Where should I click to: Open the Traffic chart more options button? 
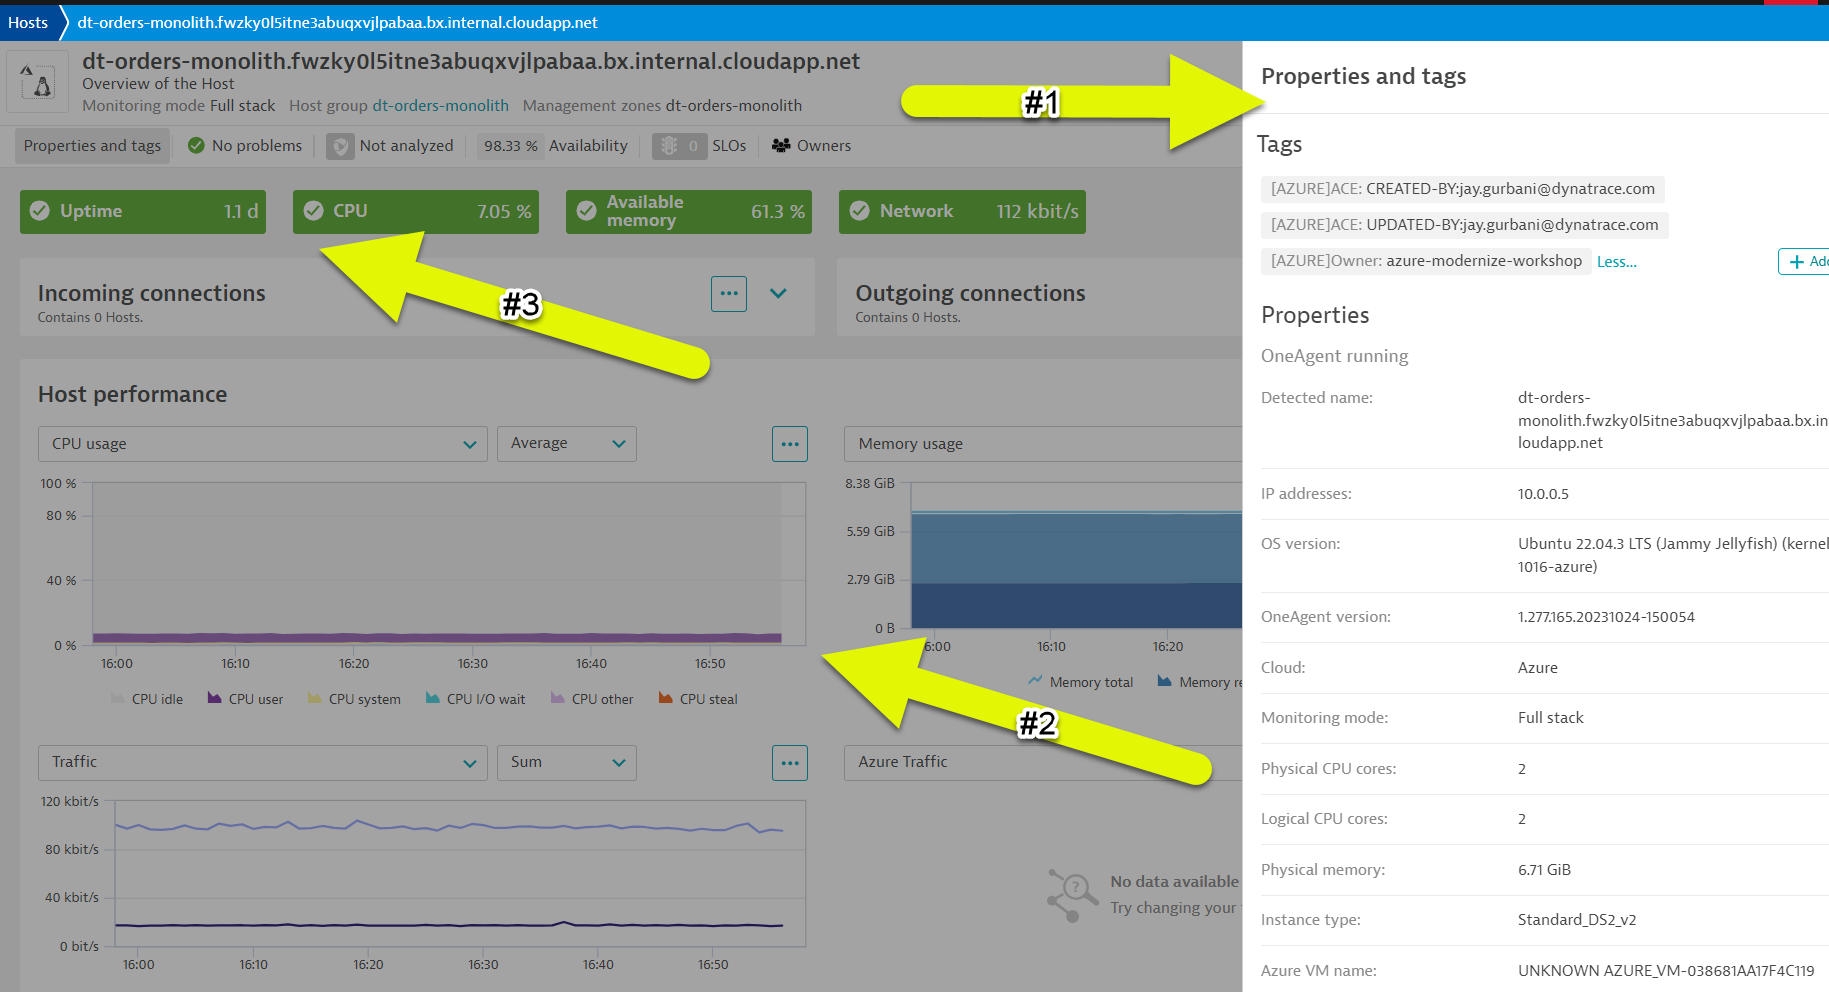790,763
